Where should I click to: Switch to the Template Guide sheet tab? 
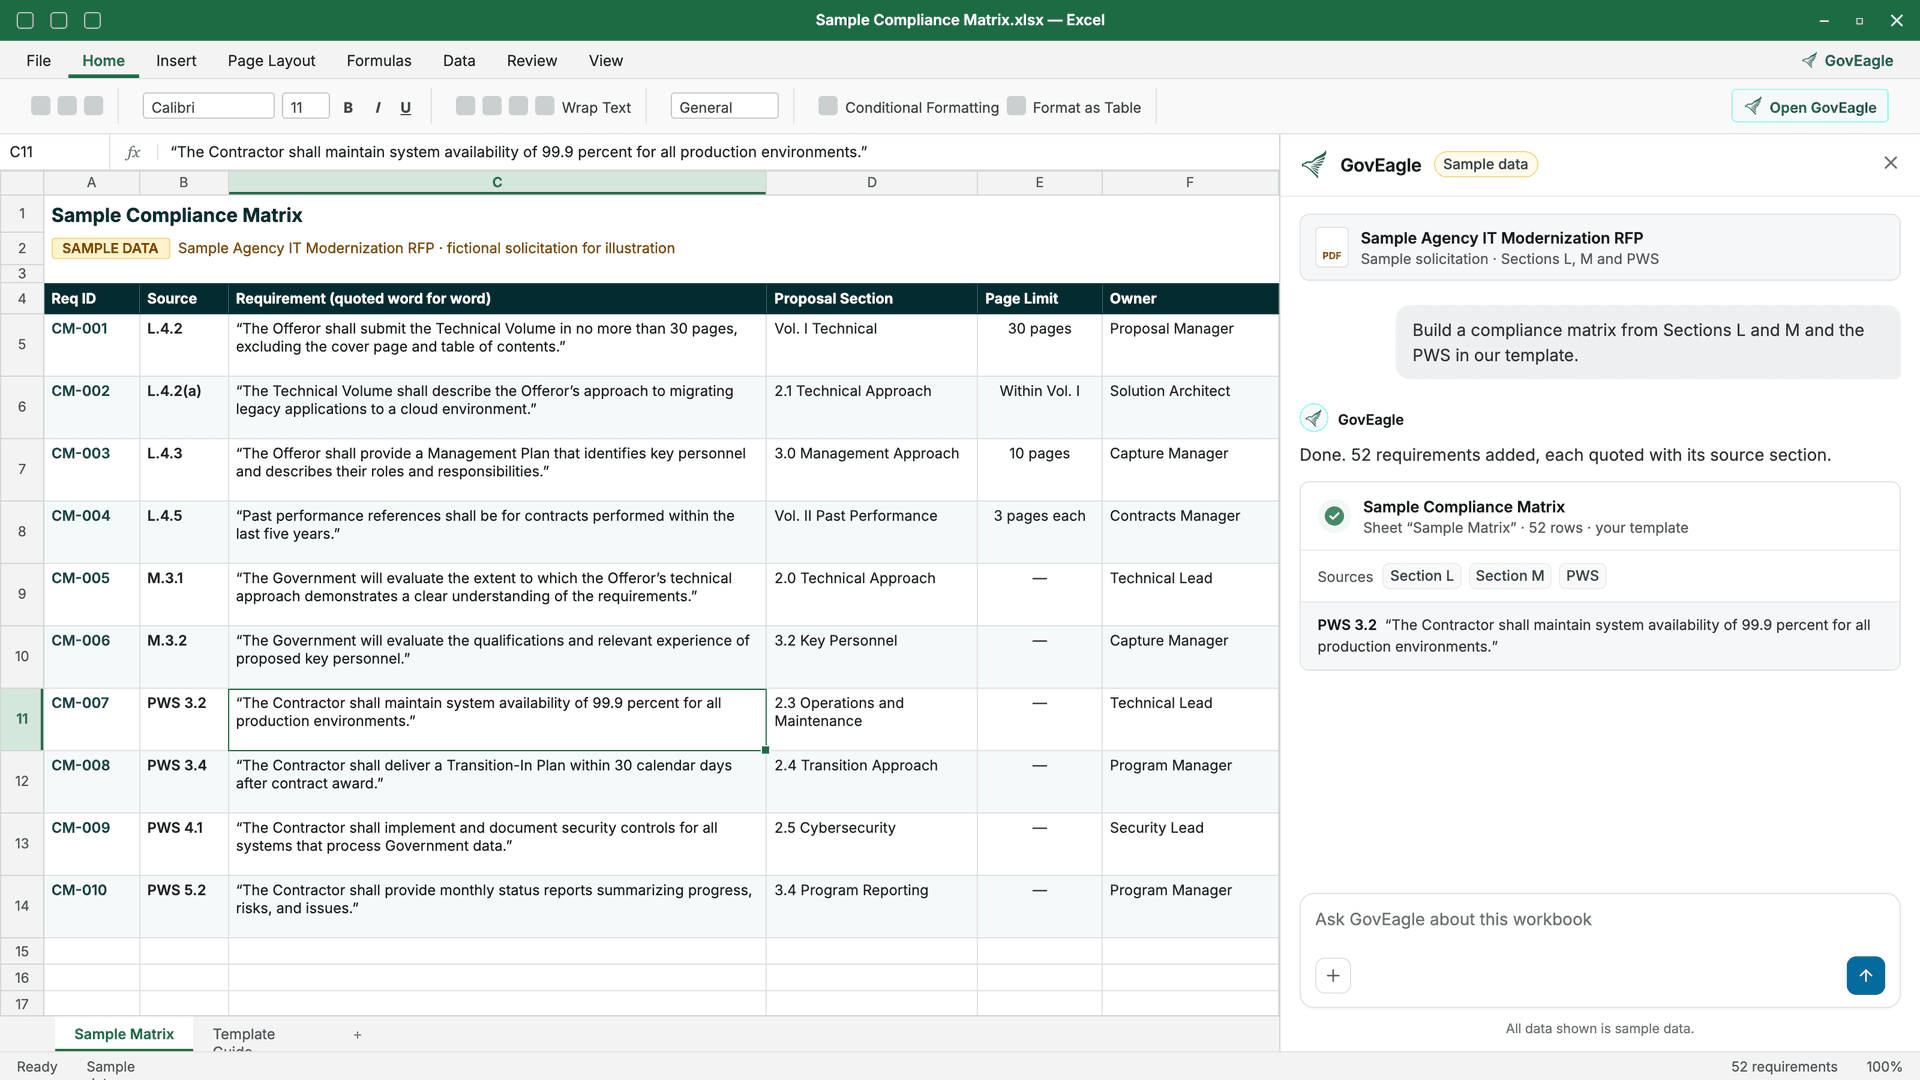[243, 1035]
